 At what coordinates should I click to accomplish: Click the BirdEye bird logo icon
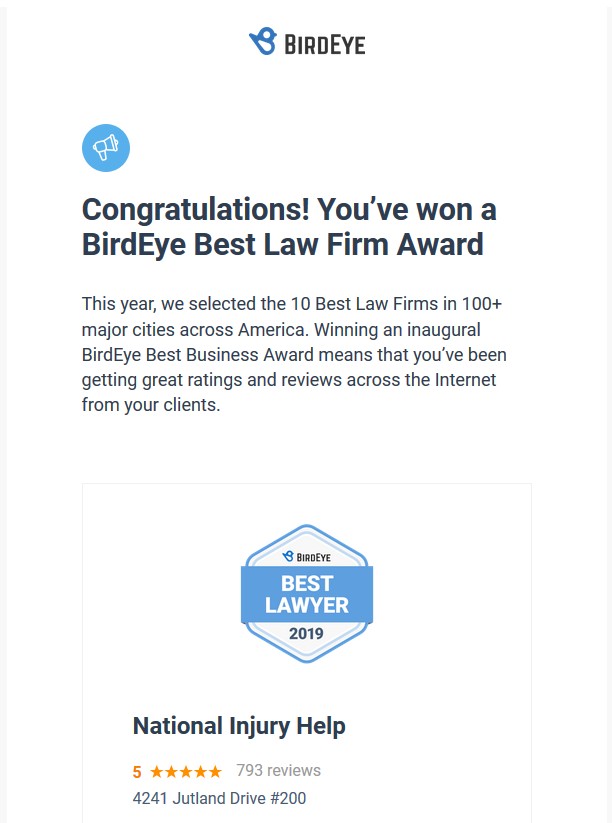click(263, 41)
